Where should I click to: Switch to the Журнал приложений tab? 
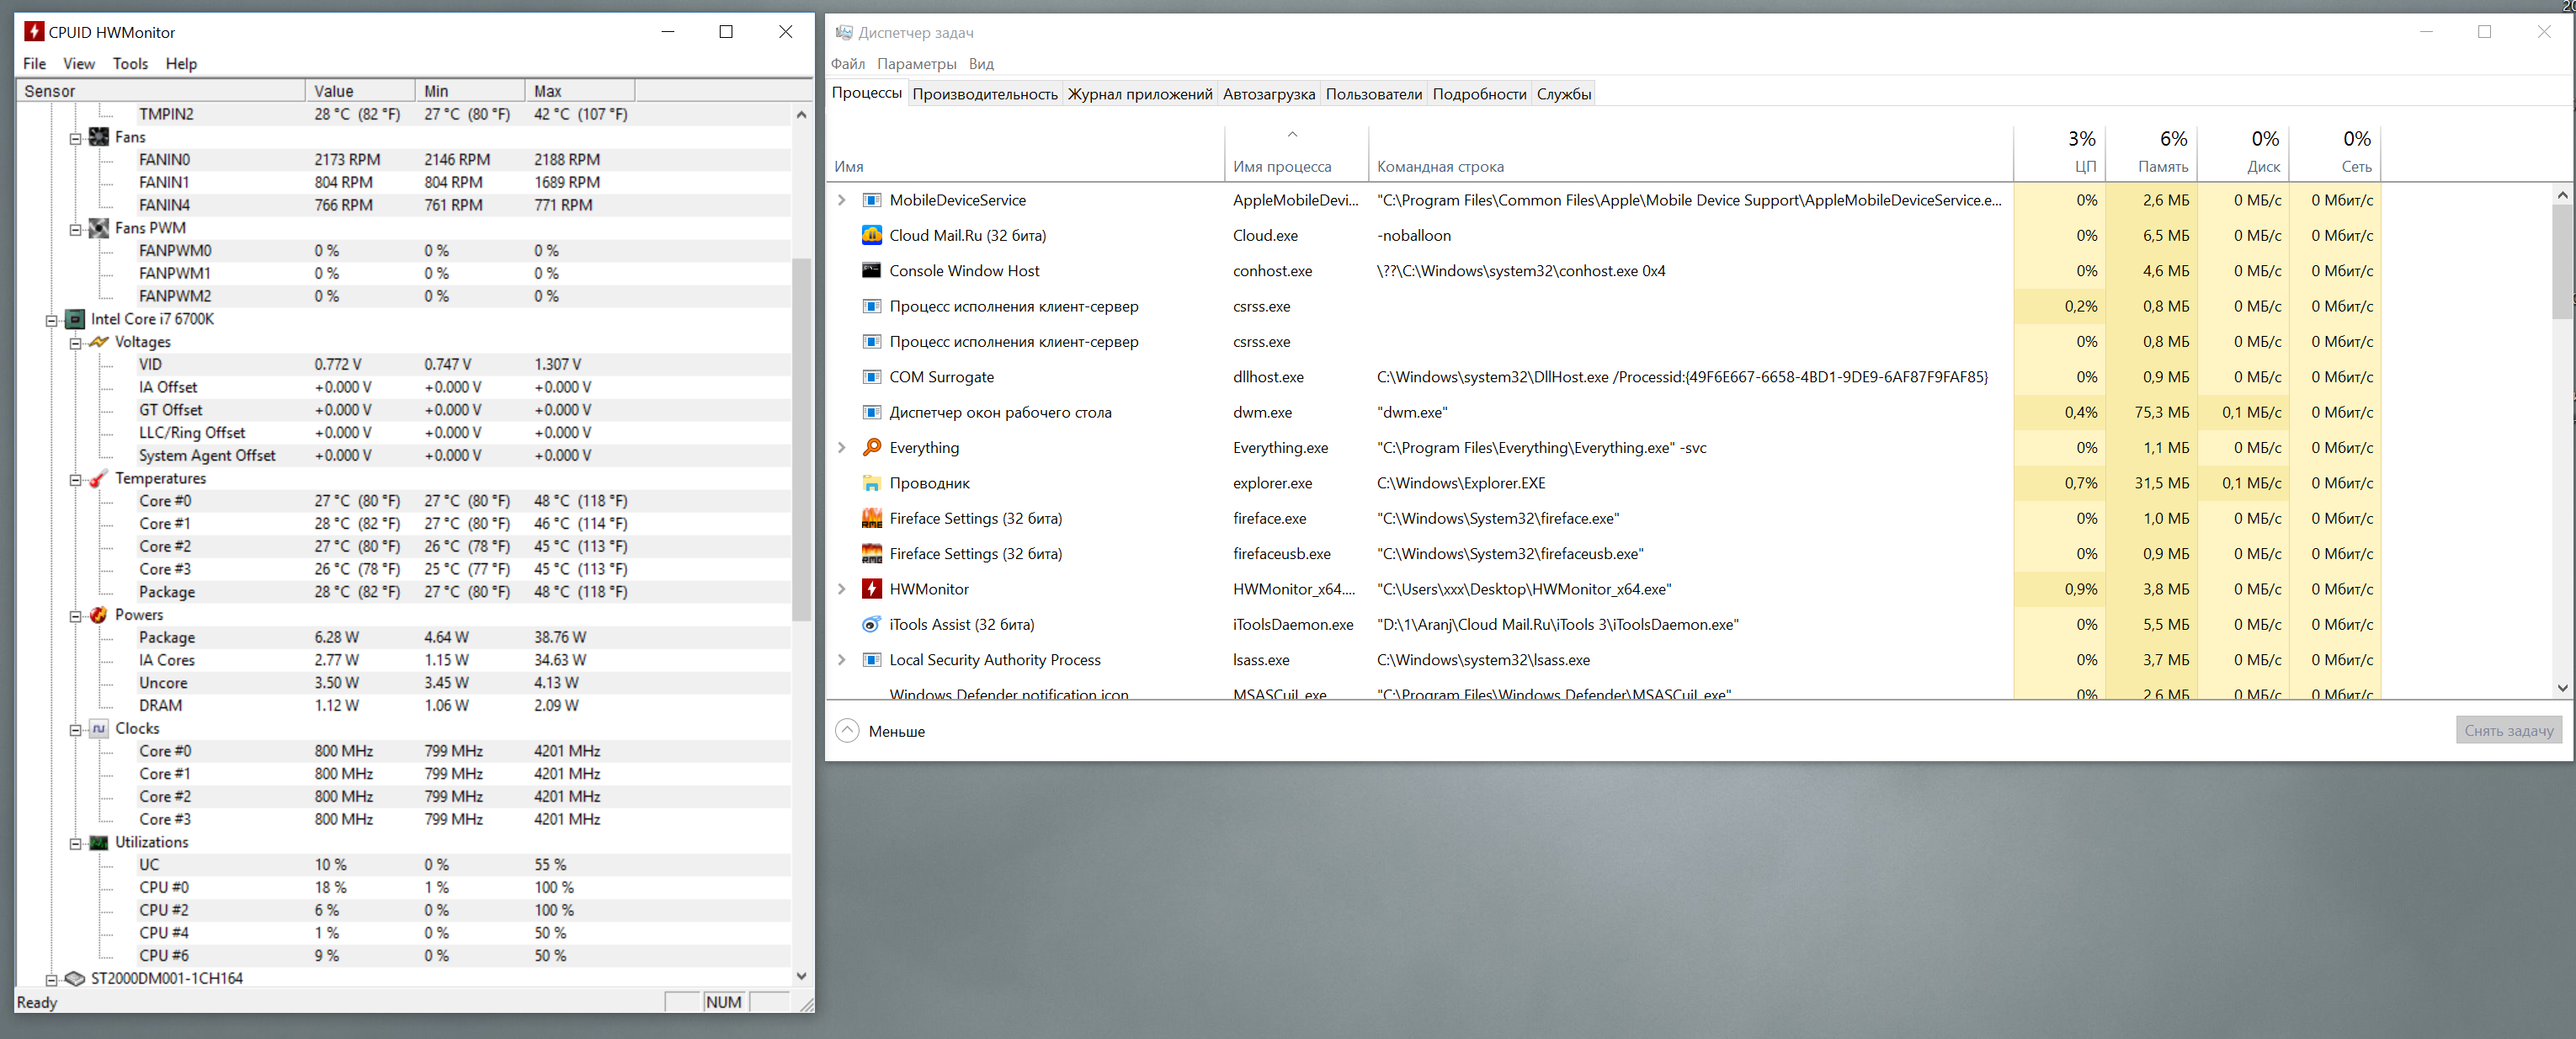[x=1140, y=94]
